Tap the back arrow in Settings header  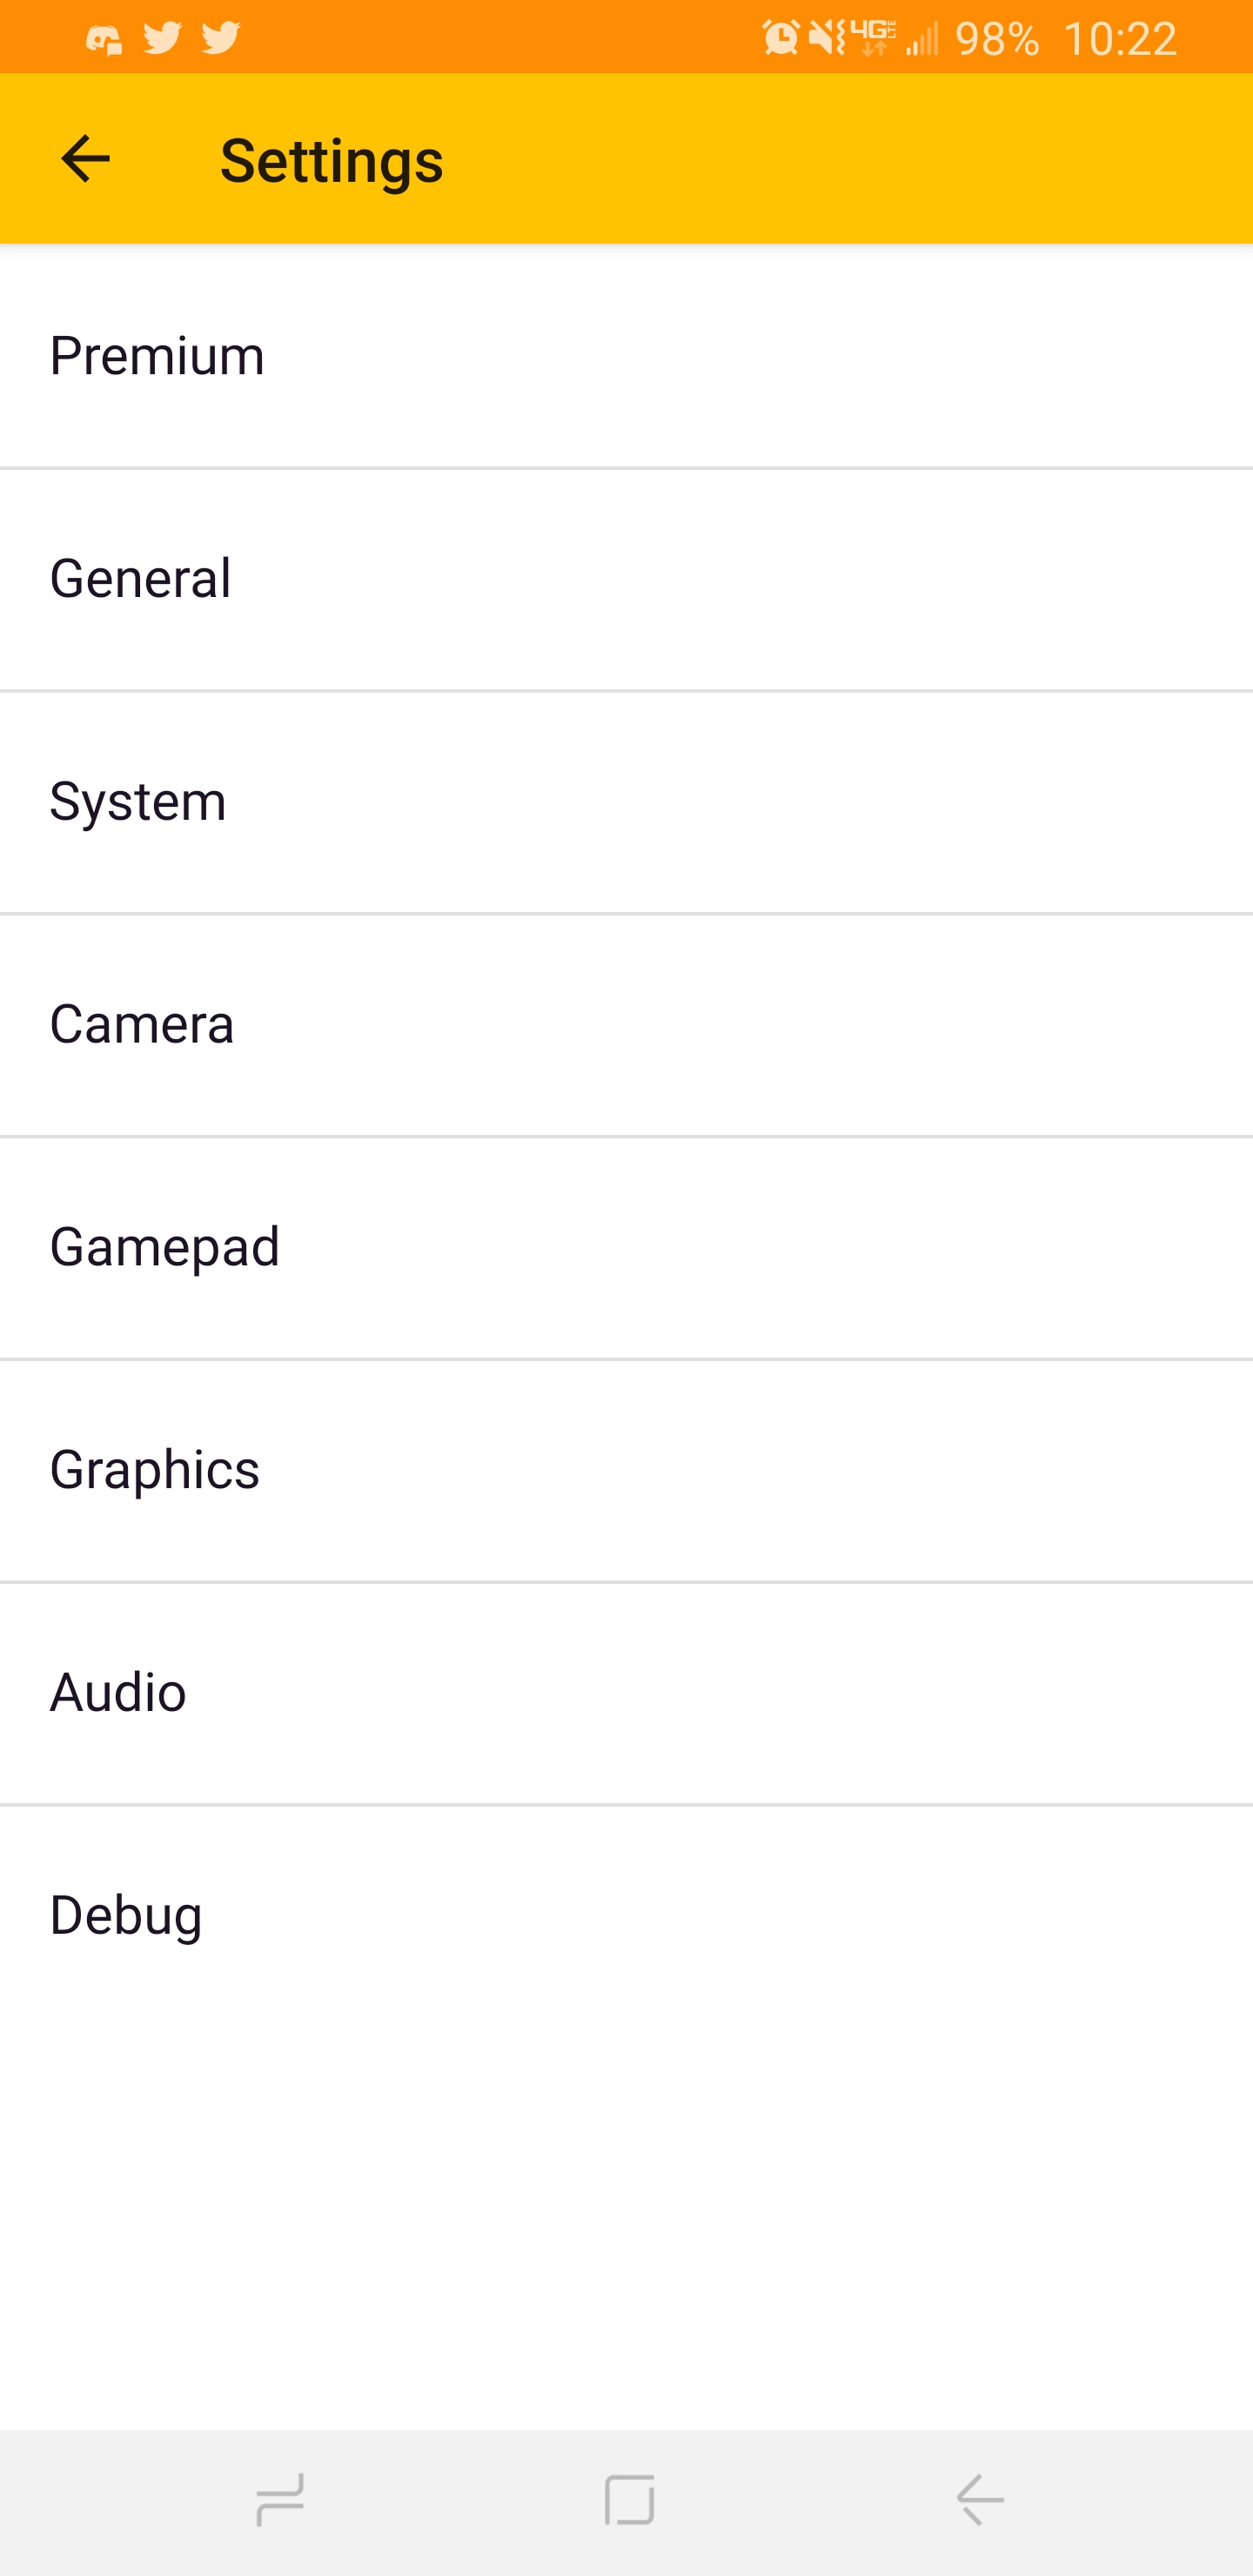(x=85, y=159)
